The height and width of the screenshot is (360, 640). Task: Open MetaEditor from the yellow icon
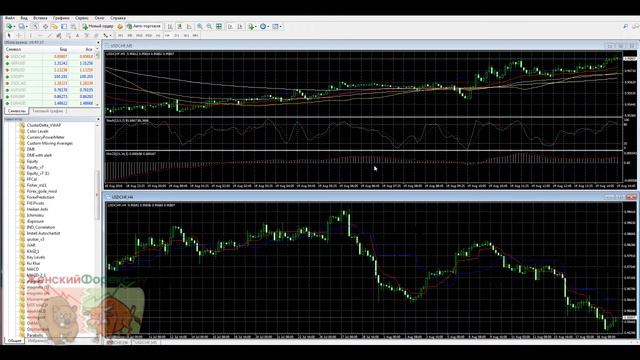pos(120,27)
